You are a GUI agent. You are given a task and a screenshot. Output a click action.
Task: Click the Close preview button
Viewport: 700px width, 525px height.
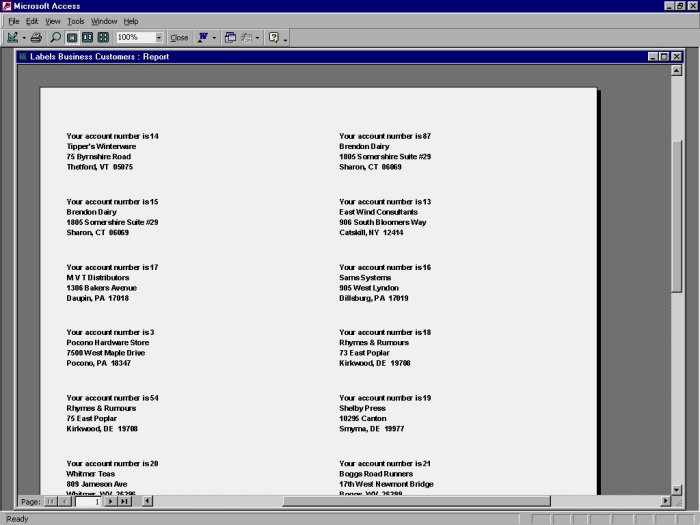point(179,37)
